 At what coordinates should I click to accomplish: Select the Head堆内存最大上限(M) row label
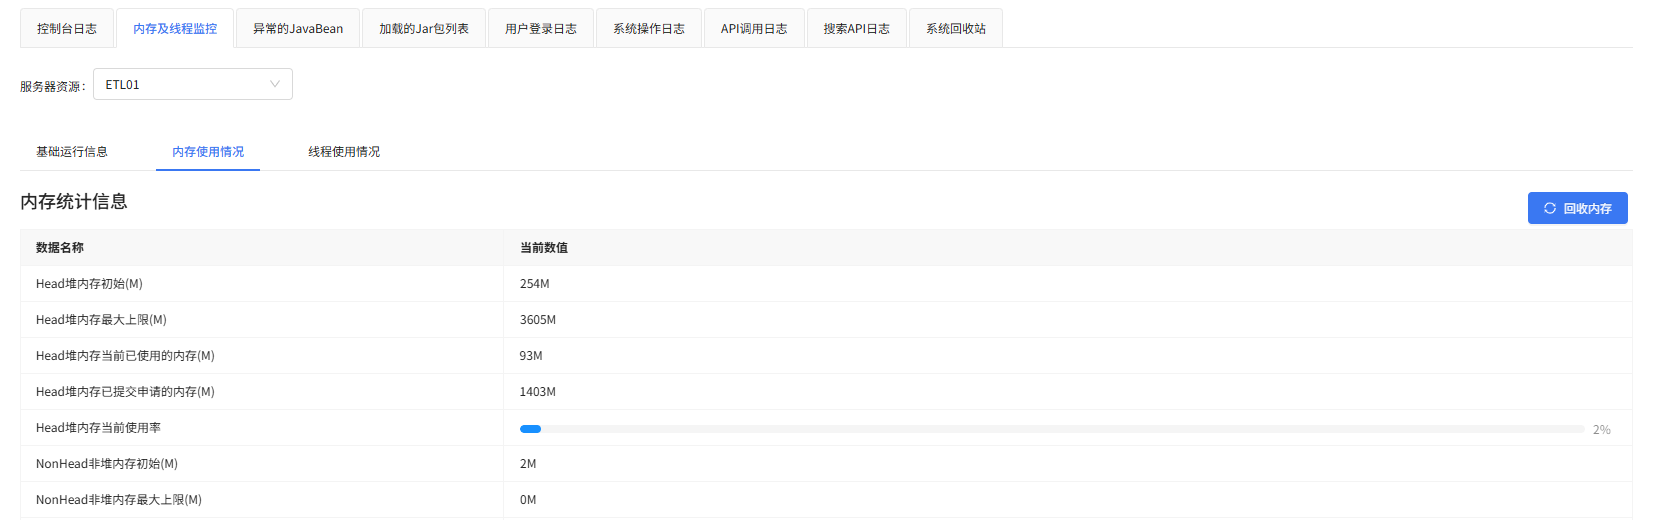[101, 320]
